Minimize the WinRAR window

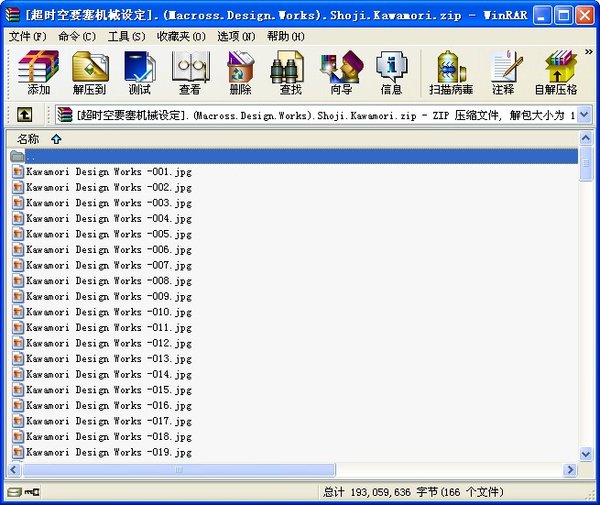pos(542,15)
